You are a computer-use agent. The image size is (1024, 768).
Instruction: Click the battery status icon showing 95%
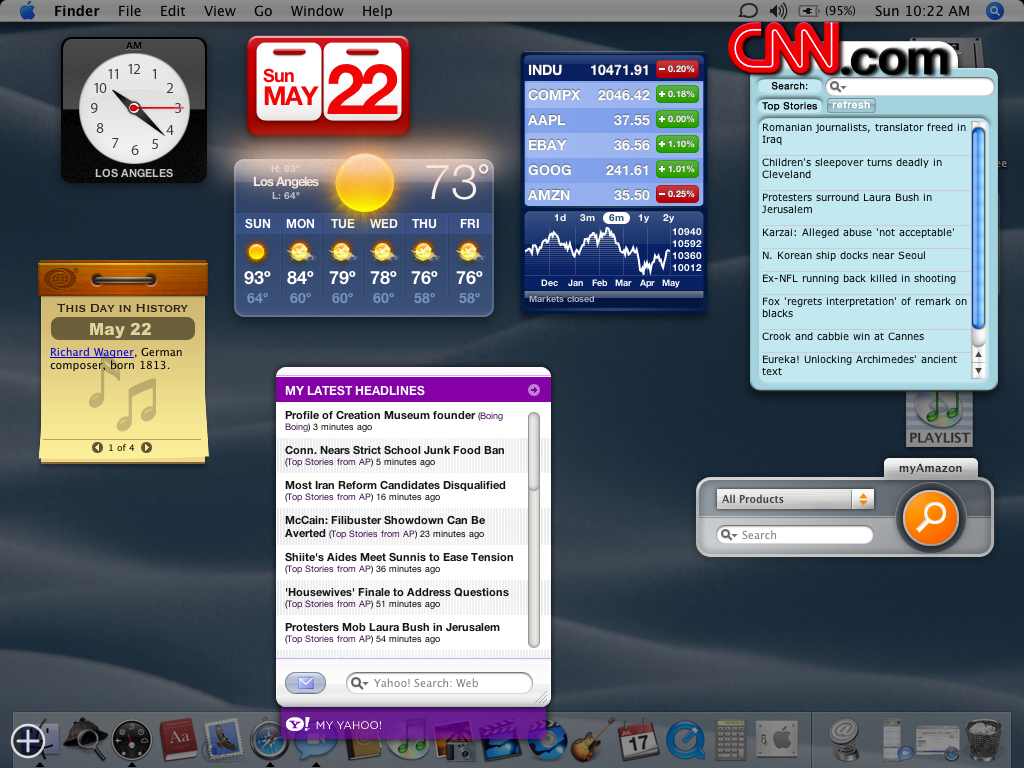click(808, 10)
